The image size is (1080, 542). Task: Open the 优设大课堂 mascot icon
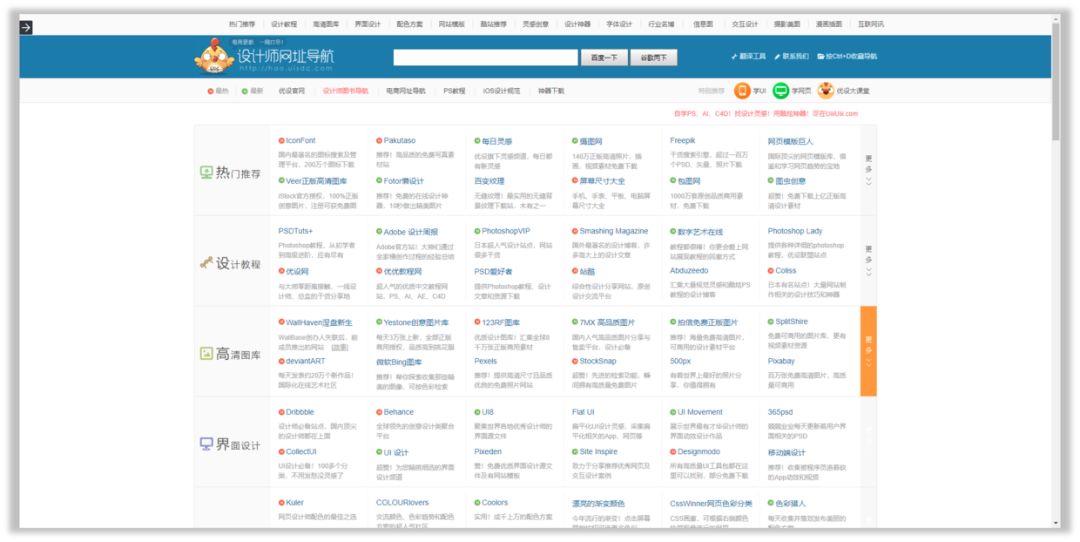click(826, 90)
